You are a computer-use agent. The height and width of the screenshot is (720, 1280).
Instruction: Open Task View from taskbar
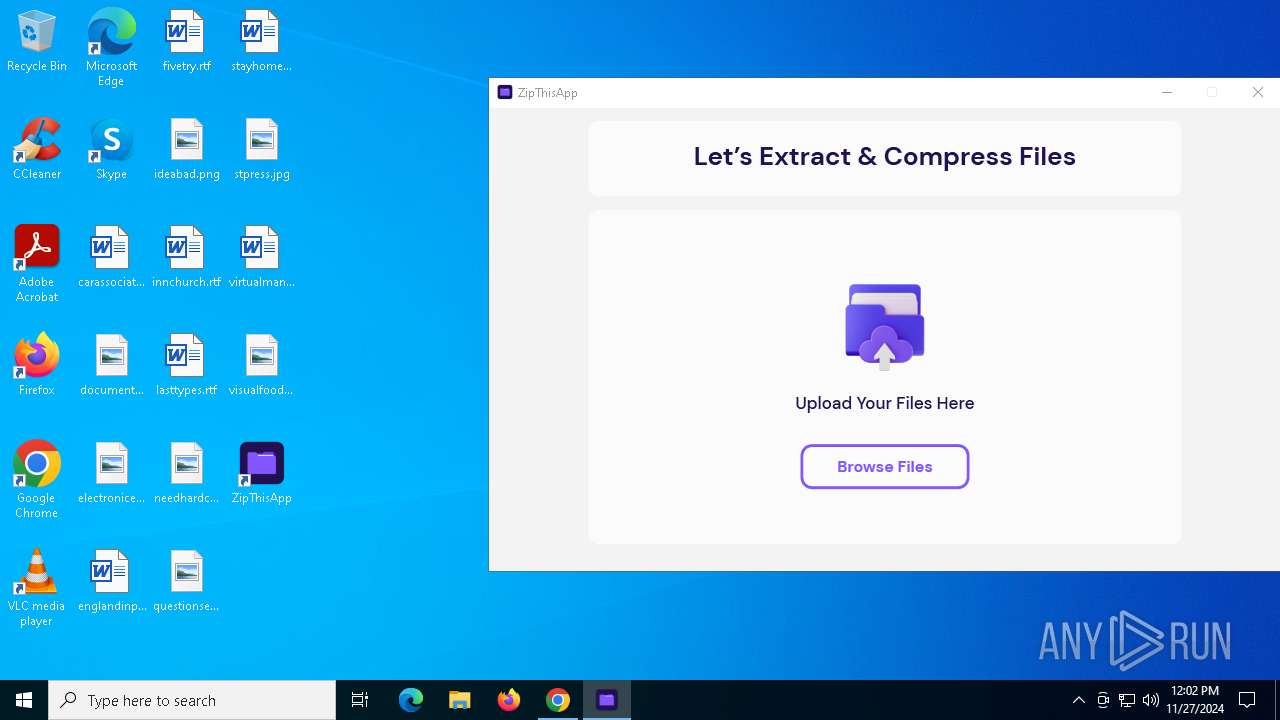coord(360,700)
